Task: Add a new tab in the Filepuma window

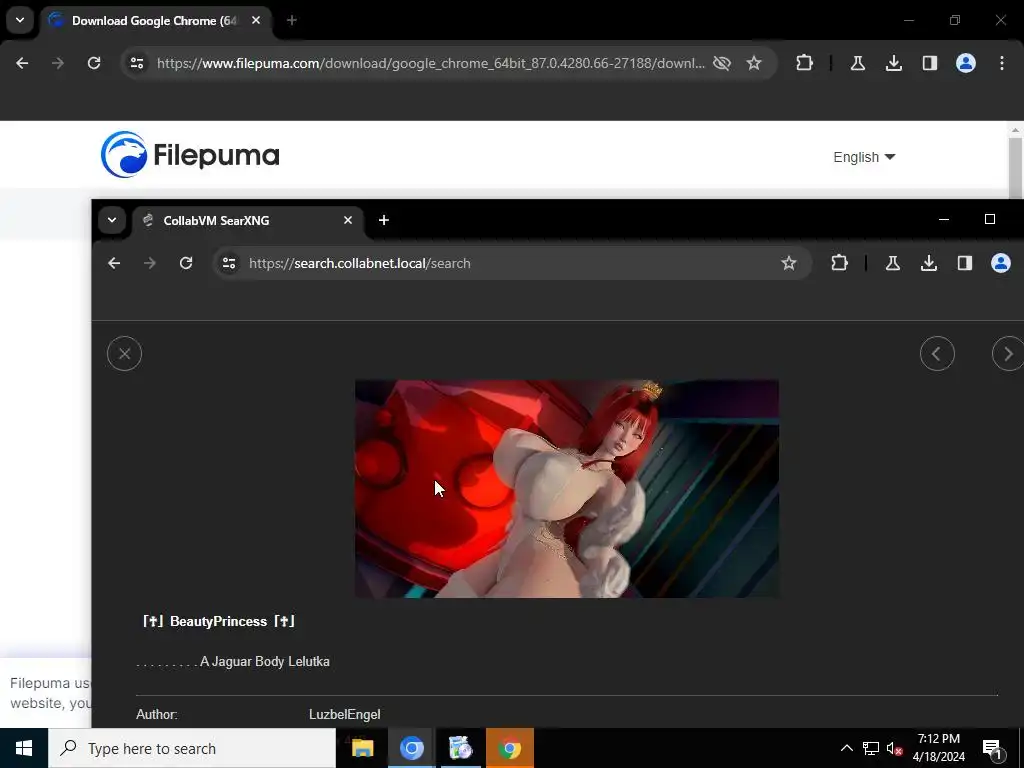Action: click(x=292, y=21)
